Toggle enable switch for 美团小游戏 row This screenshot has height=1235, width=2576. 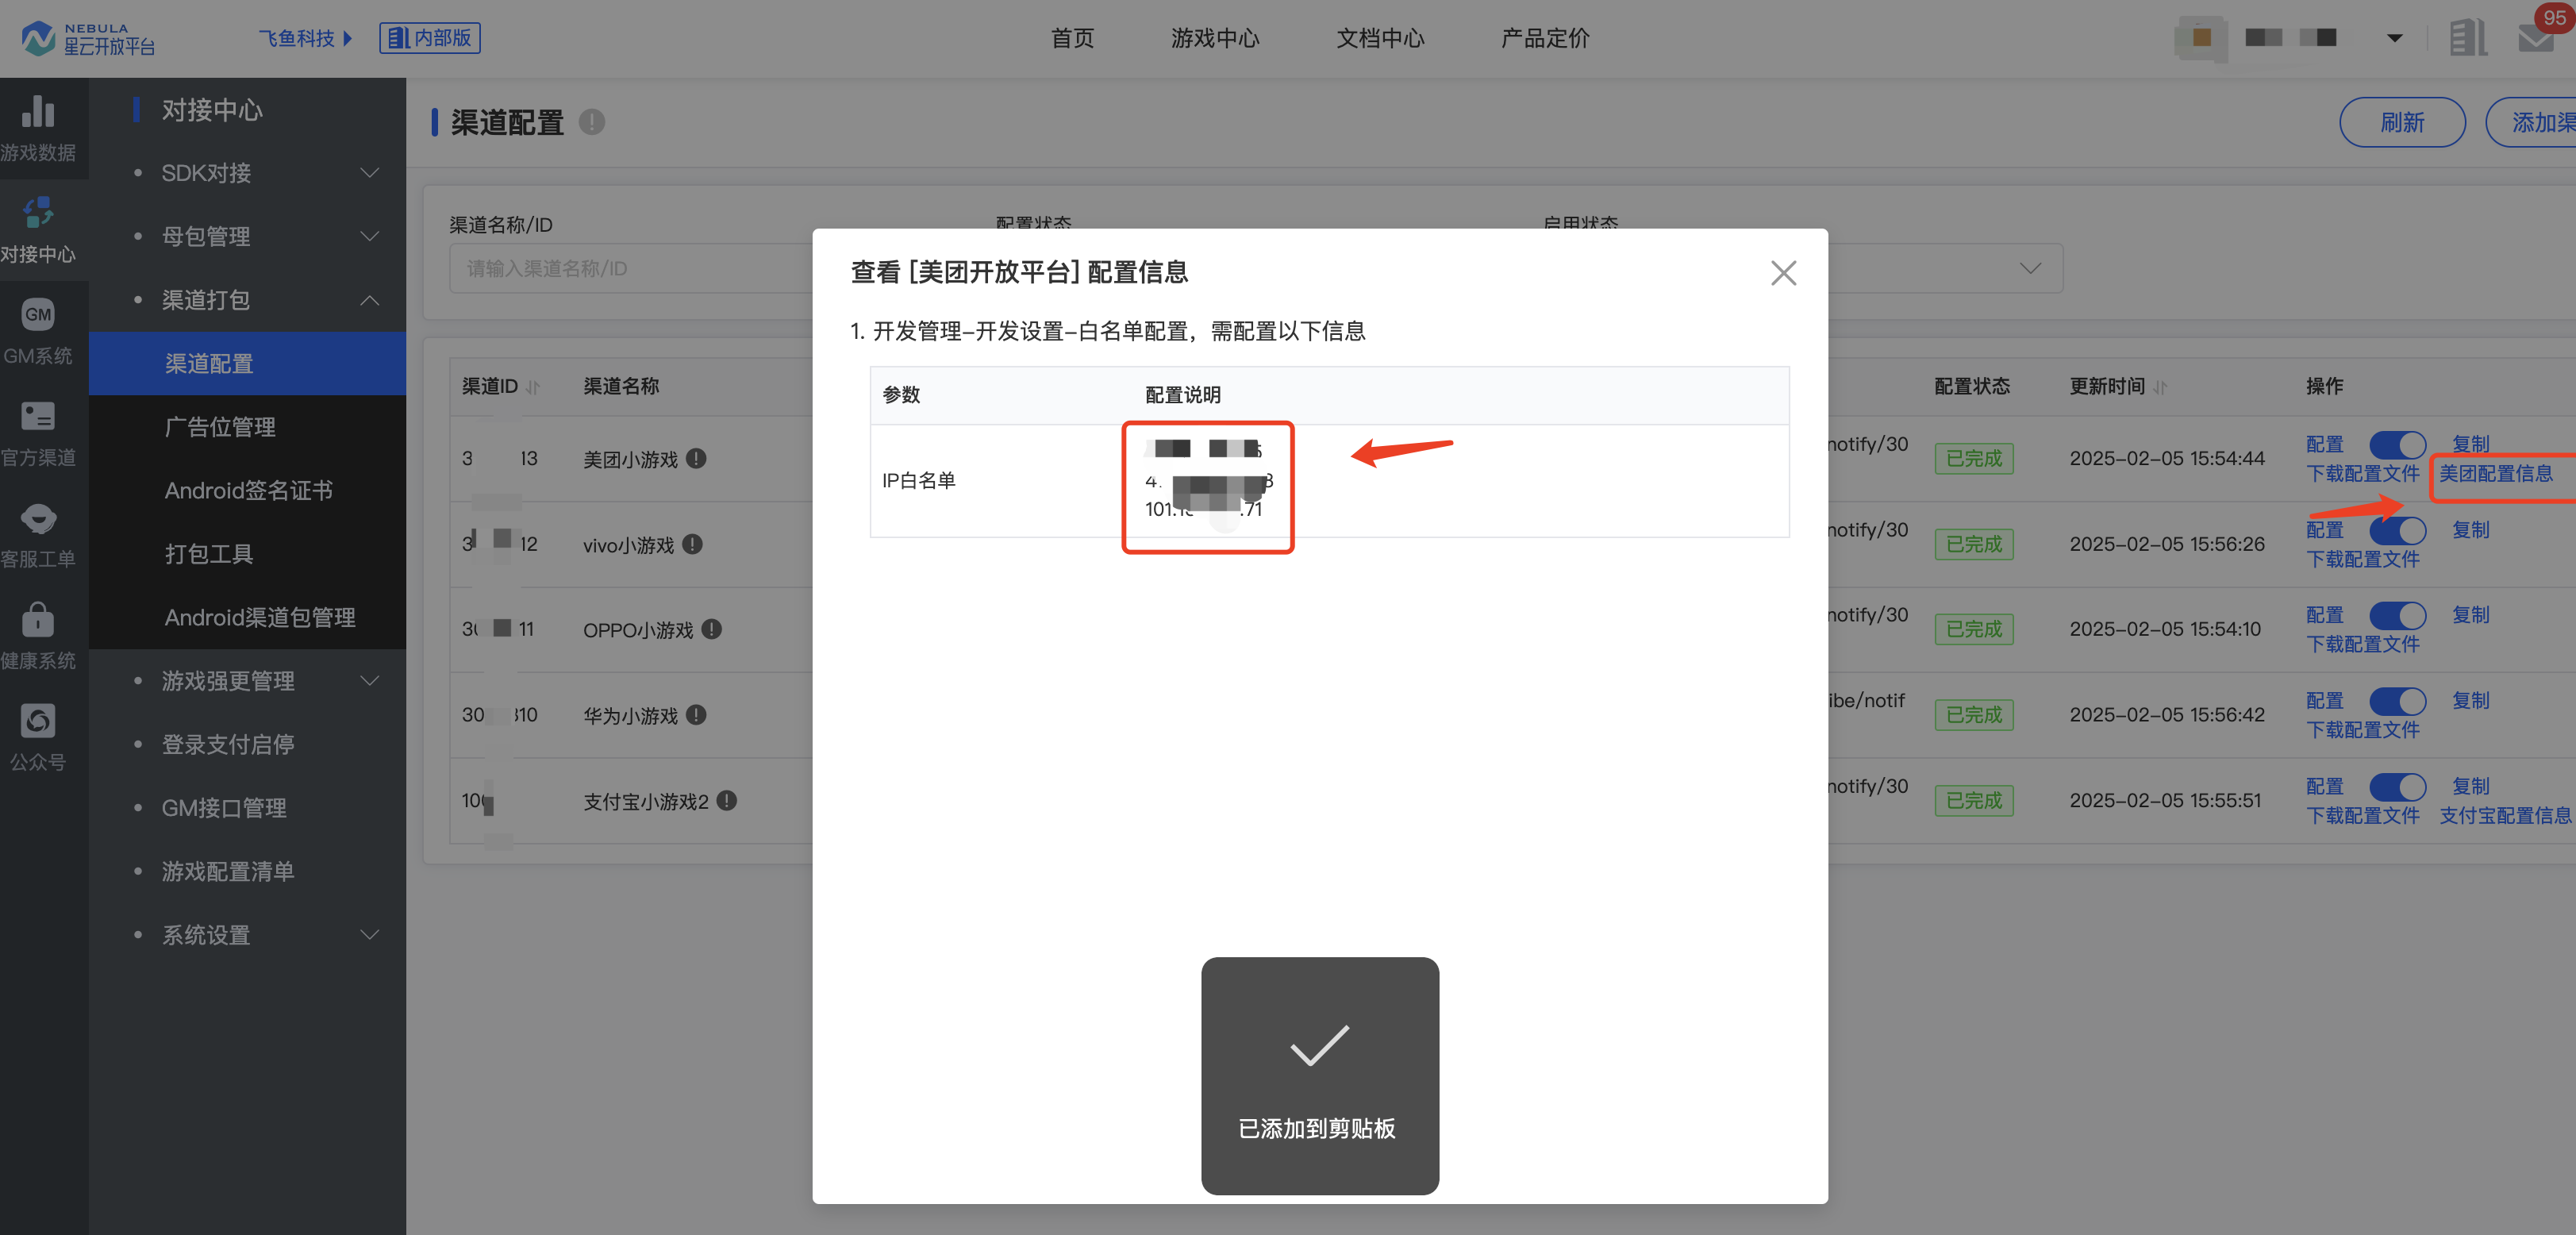point(2397,445)
